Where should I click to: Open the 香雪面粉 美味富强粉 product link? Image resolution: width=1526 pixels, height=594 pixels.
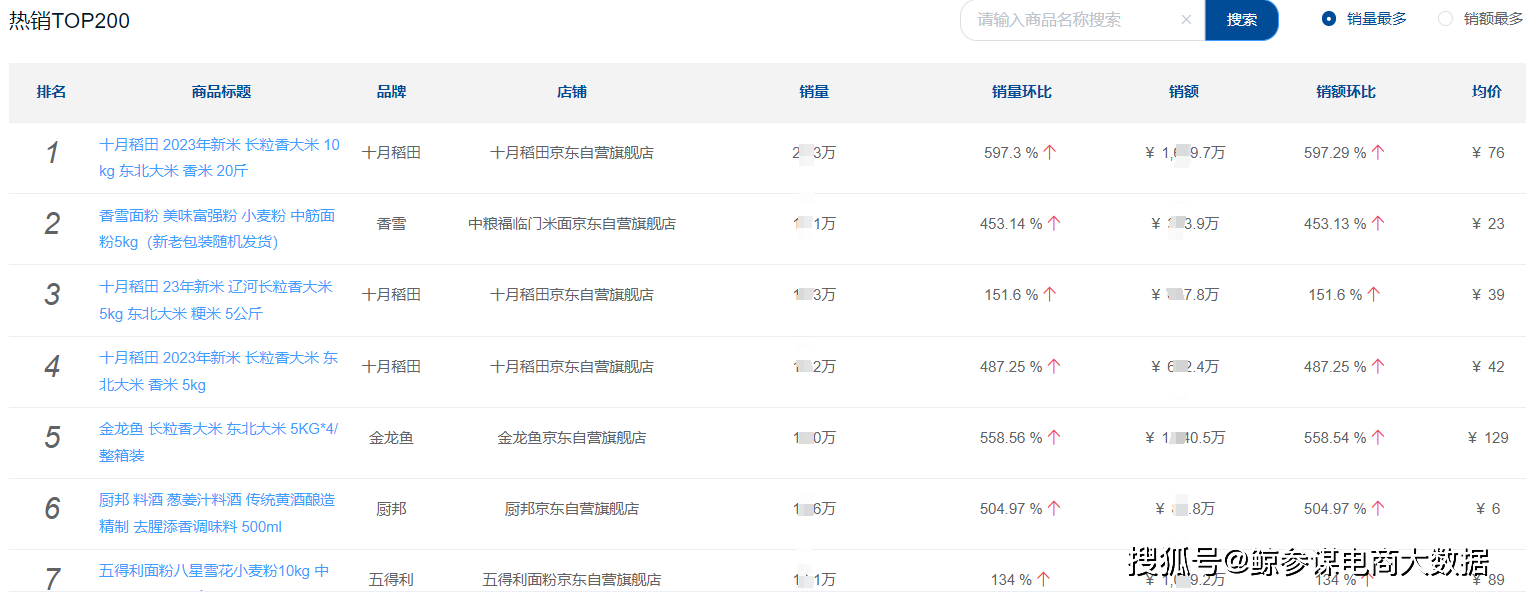(217, 229)
